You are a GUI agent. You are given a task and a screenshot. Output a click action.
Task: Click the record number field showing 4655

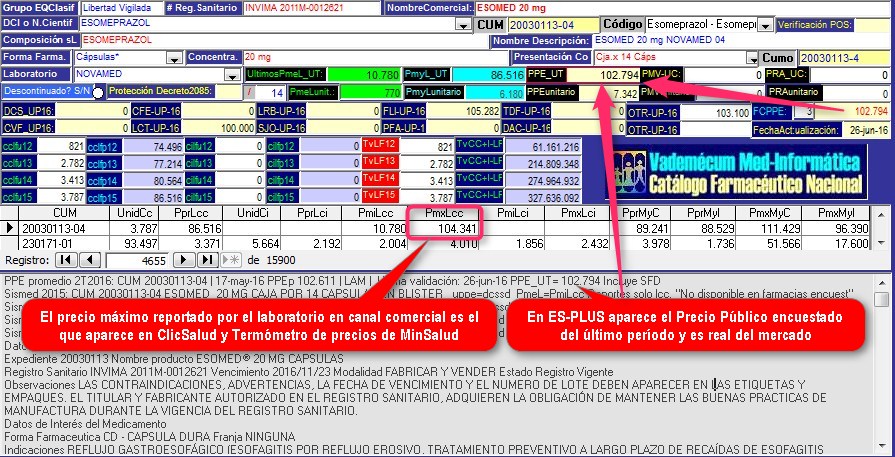click(x=137, y=261)
